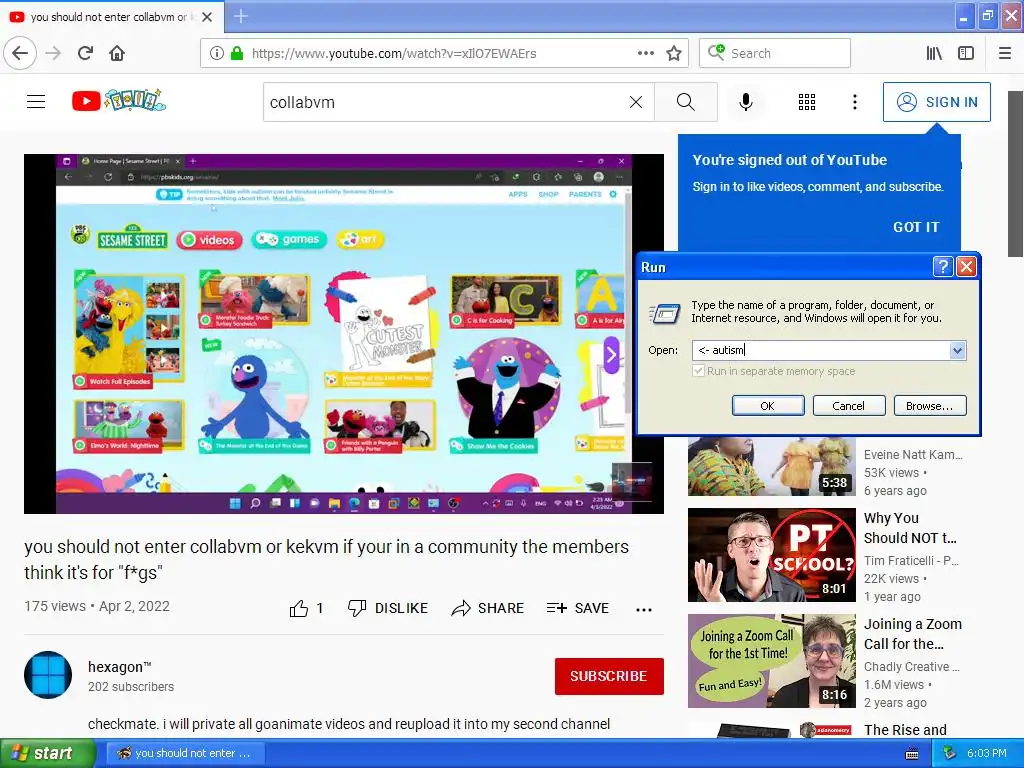Click '175 views • Apr 2, 2022' text
1024x768 pixels.
point(97,606)
